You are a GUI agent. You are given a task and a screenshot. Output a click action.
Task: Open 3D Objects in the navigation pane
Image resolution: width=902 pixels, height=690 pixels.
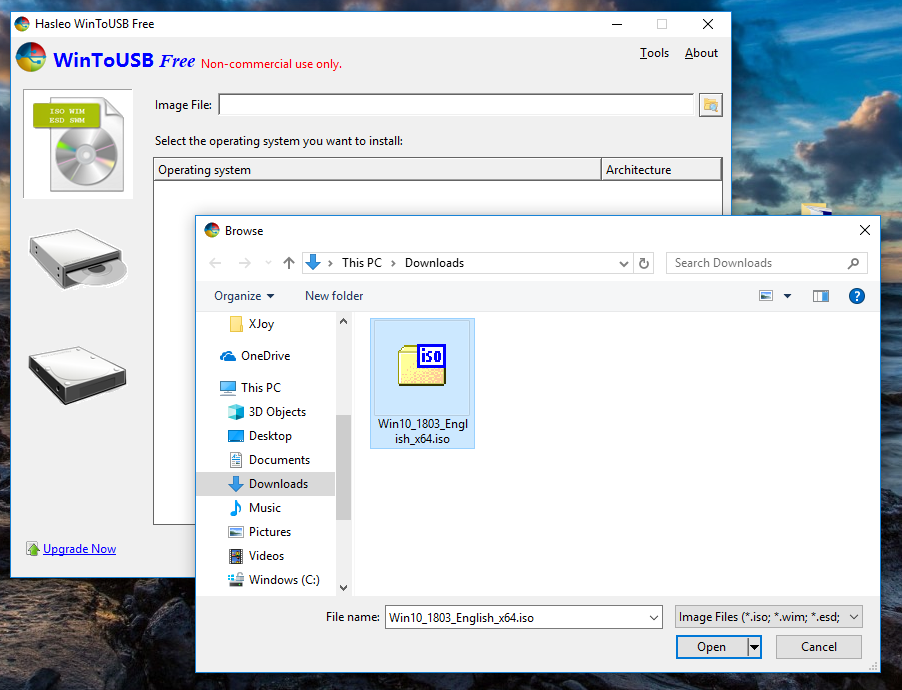pos(267,412)
